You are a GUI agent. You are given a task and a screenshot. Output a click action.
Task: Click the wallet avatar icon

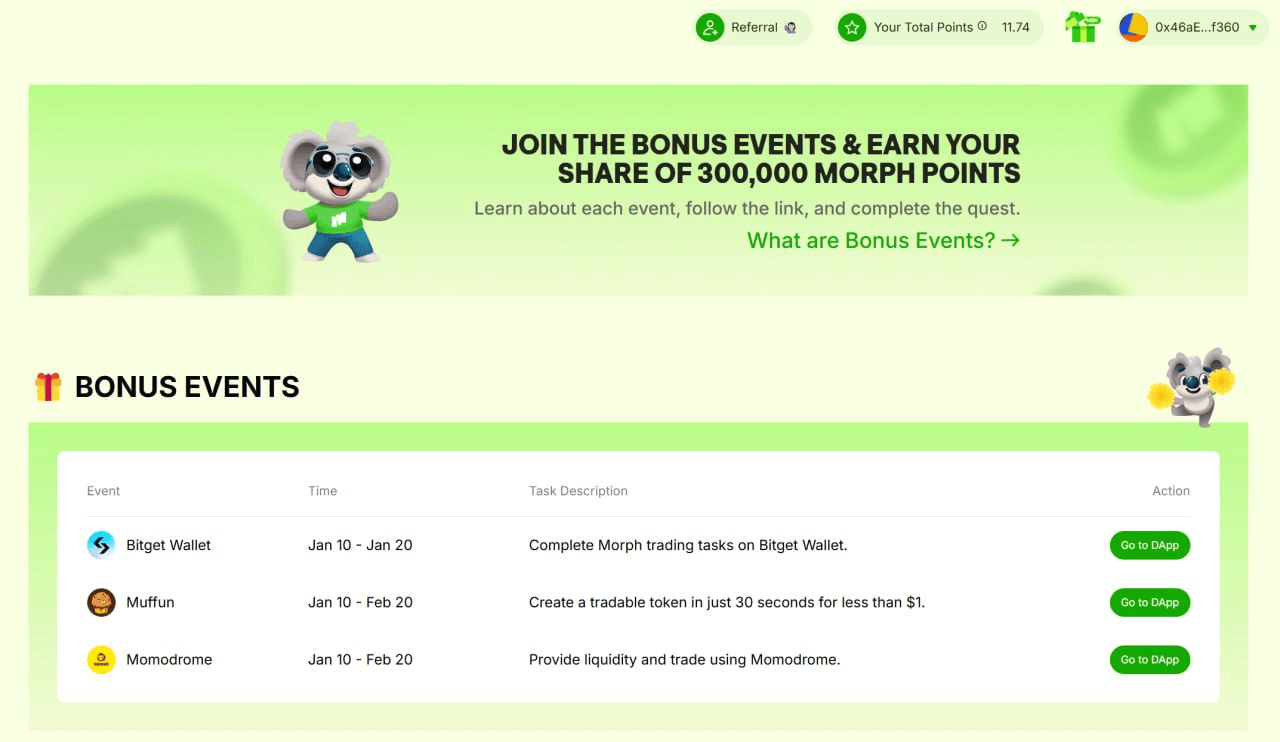tap(1133, 28)
